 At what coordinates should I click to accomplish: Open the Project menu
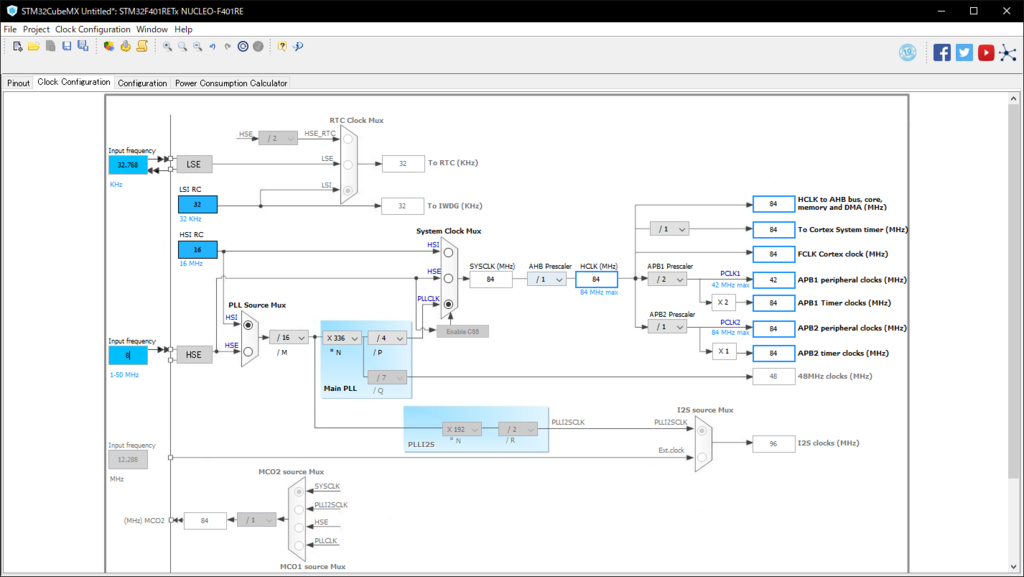[36, 29]
